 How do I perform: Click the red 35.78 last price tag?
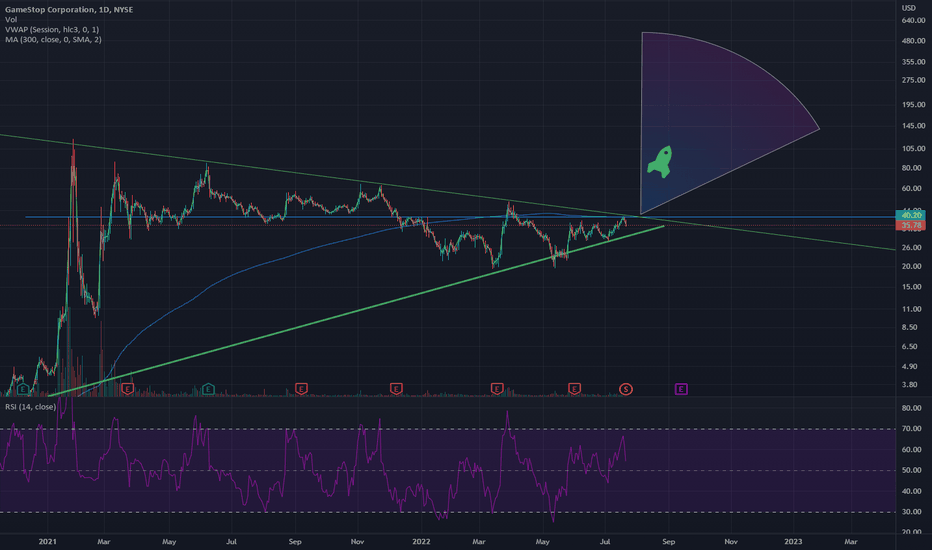(x=911, y=226)
